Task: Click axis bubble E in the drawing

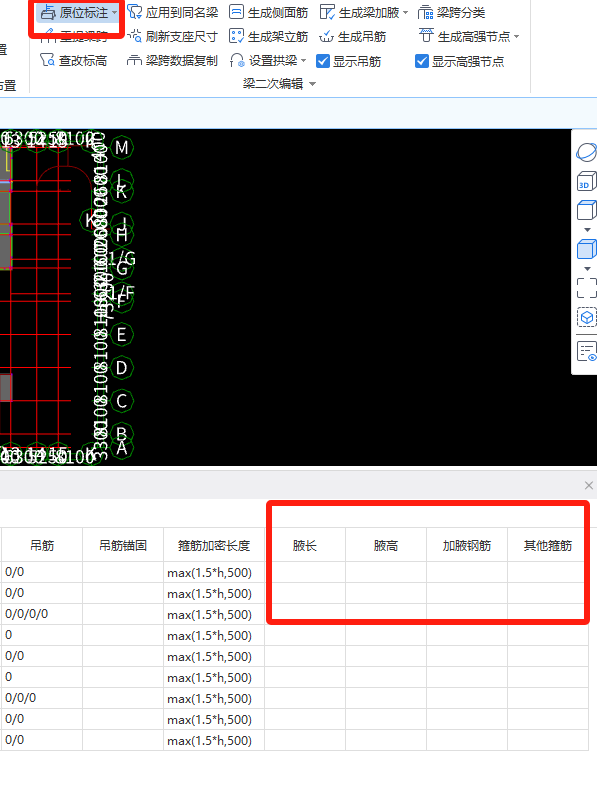Action: pyautogui.click(x=122, y=335)
